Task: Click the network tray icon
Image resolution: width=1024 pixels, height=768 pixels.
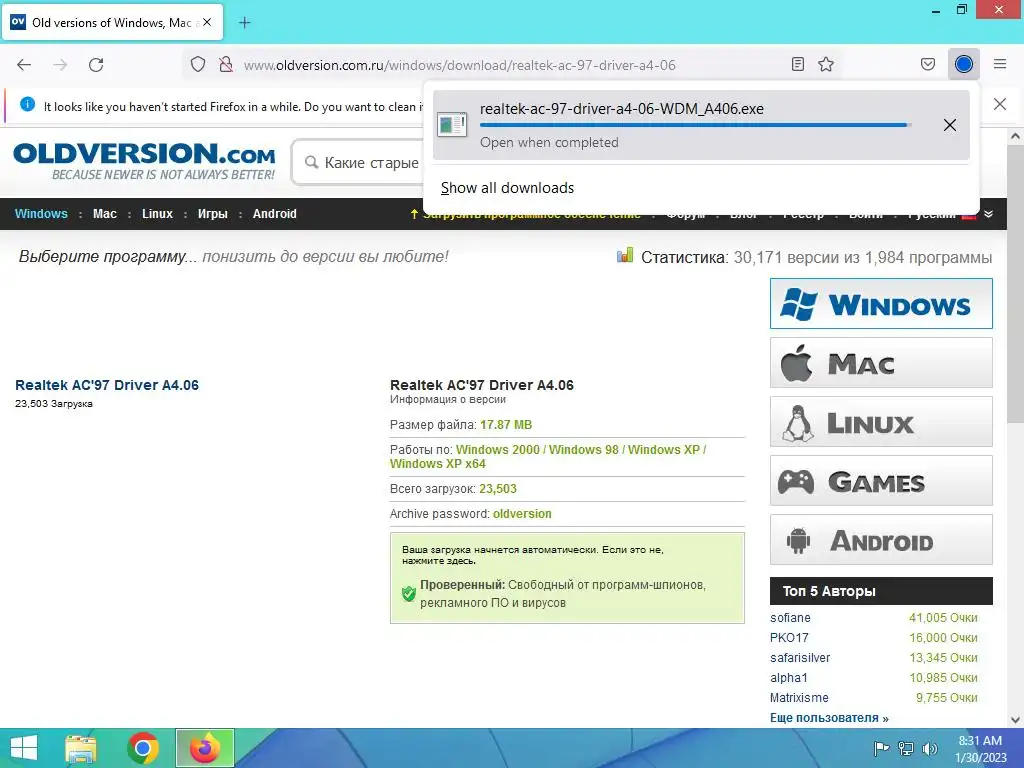Action: 906,749
